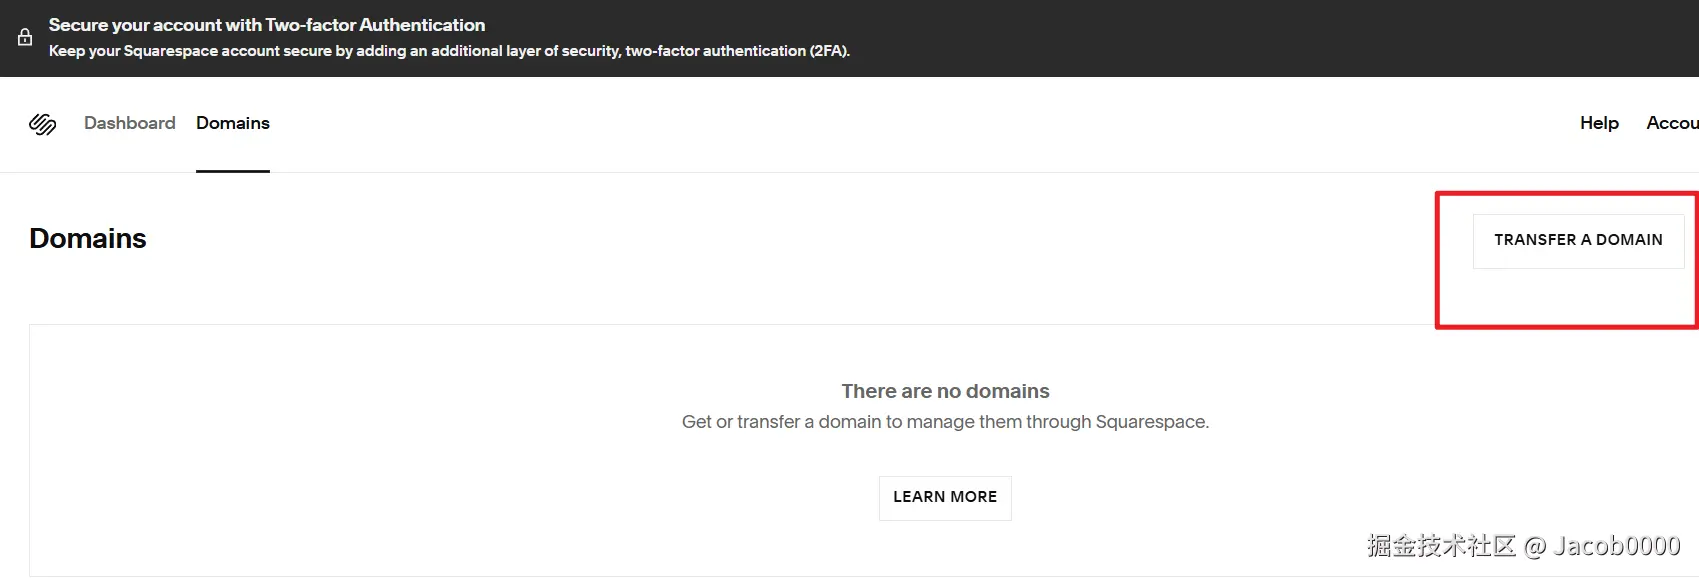The height and width of the screenshot is (578, 1699).
Task: Click the Two-factor Authentication banner title
Action: tap(267, 25)
